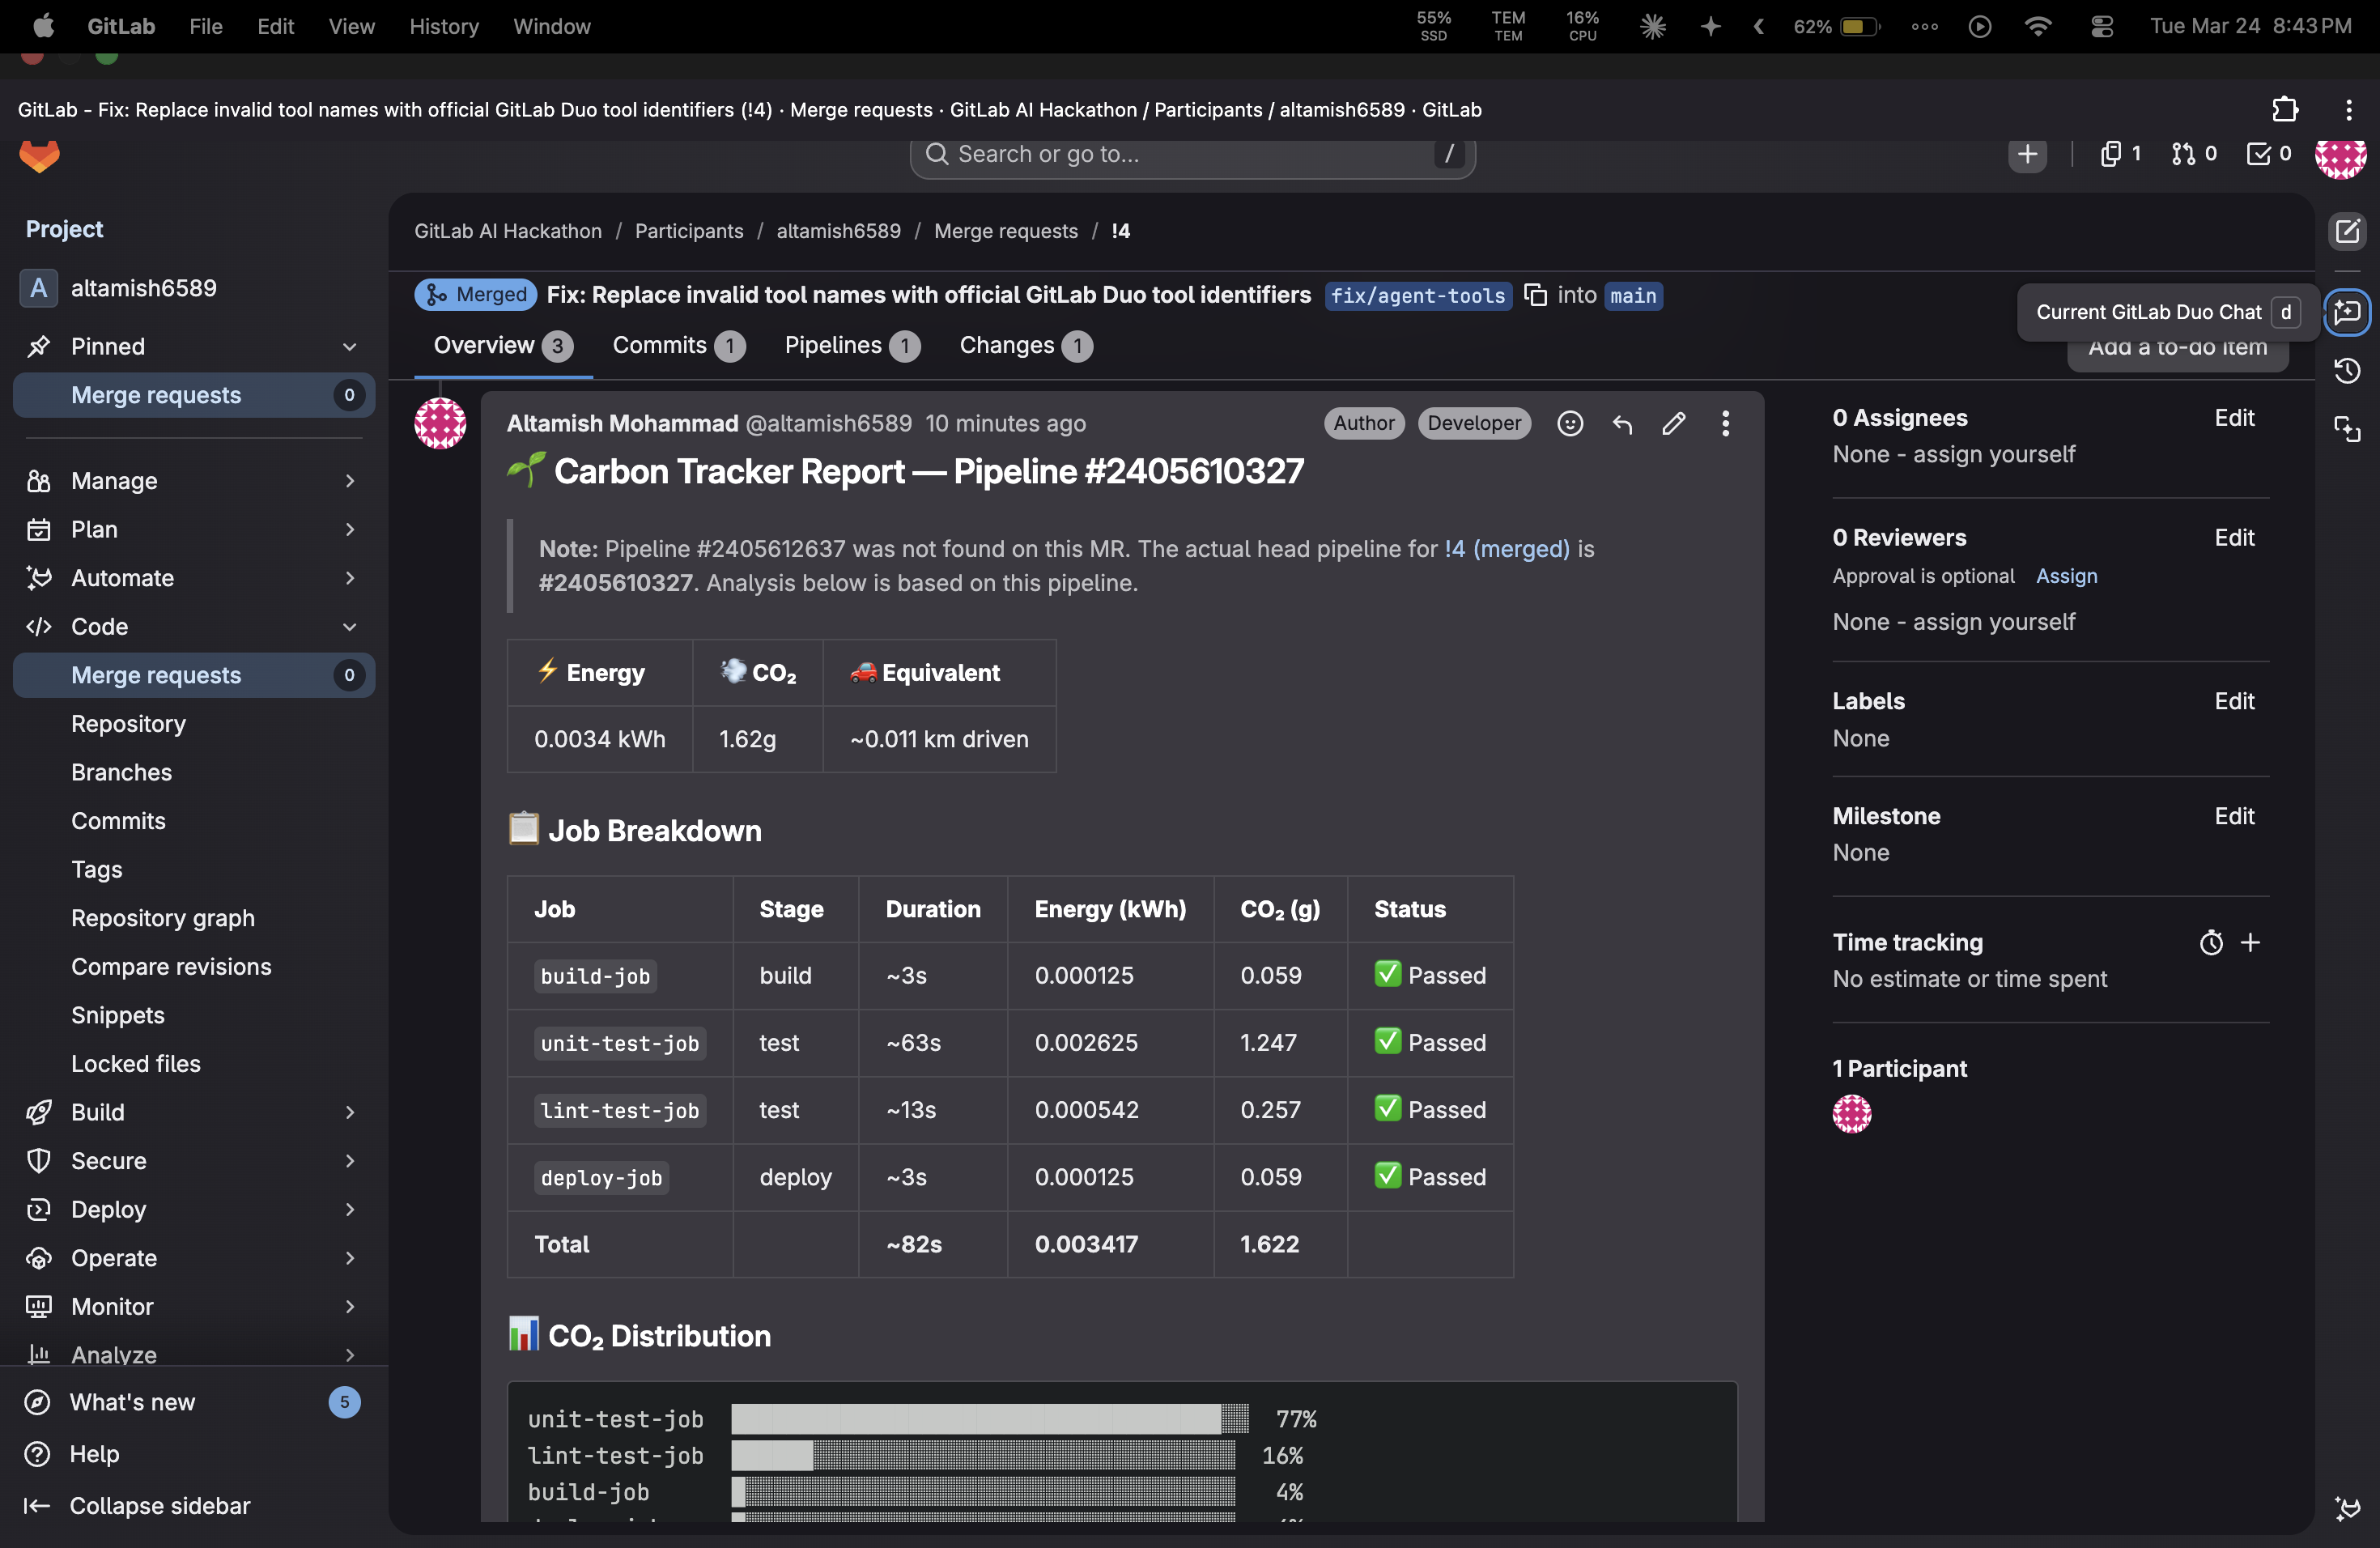Click the reply arrow icon on the comment

(x=1622, y=424)
